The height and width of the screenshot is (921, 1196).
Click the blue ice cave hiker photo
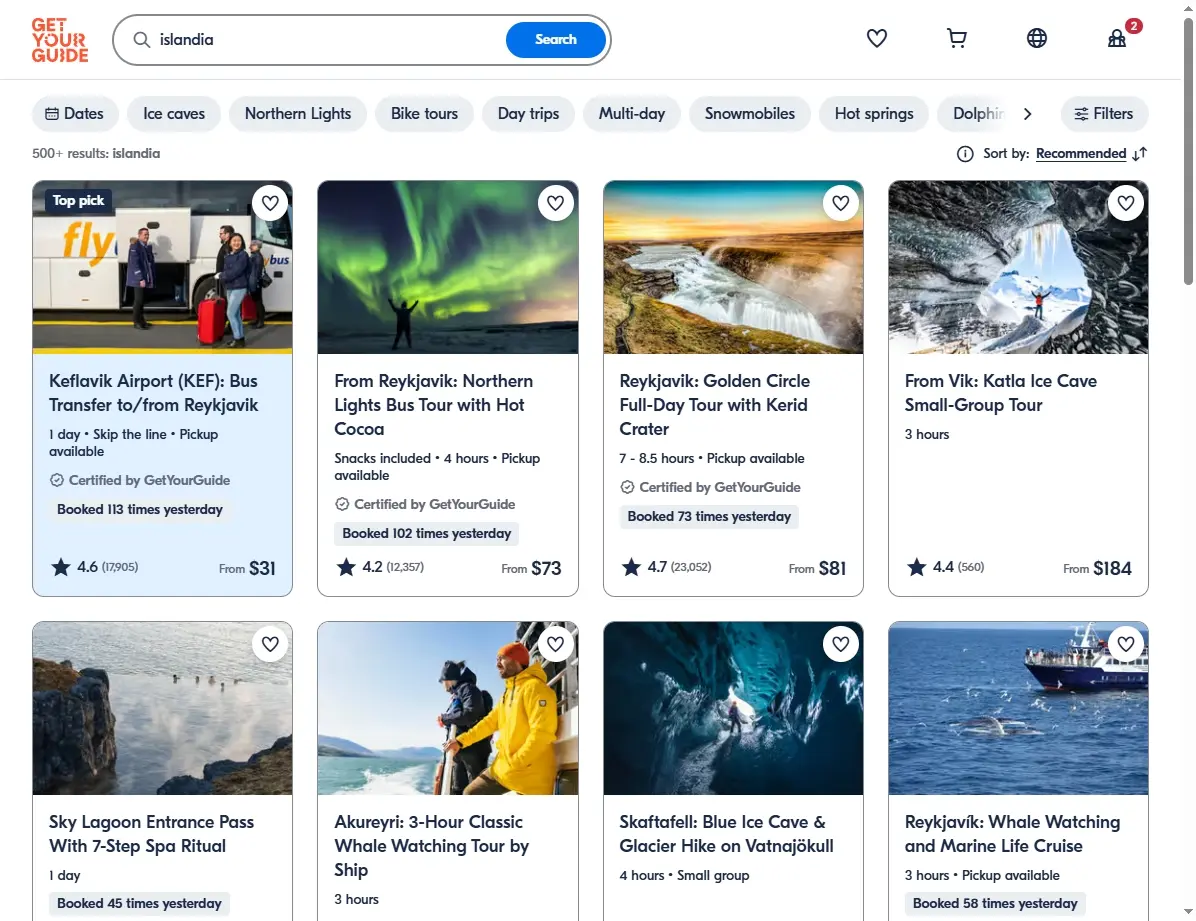(733, 708)
